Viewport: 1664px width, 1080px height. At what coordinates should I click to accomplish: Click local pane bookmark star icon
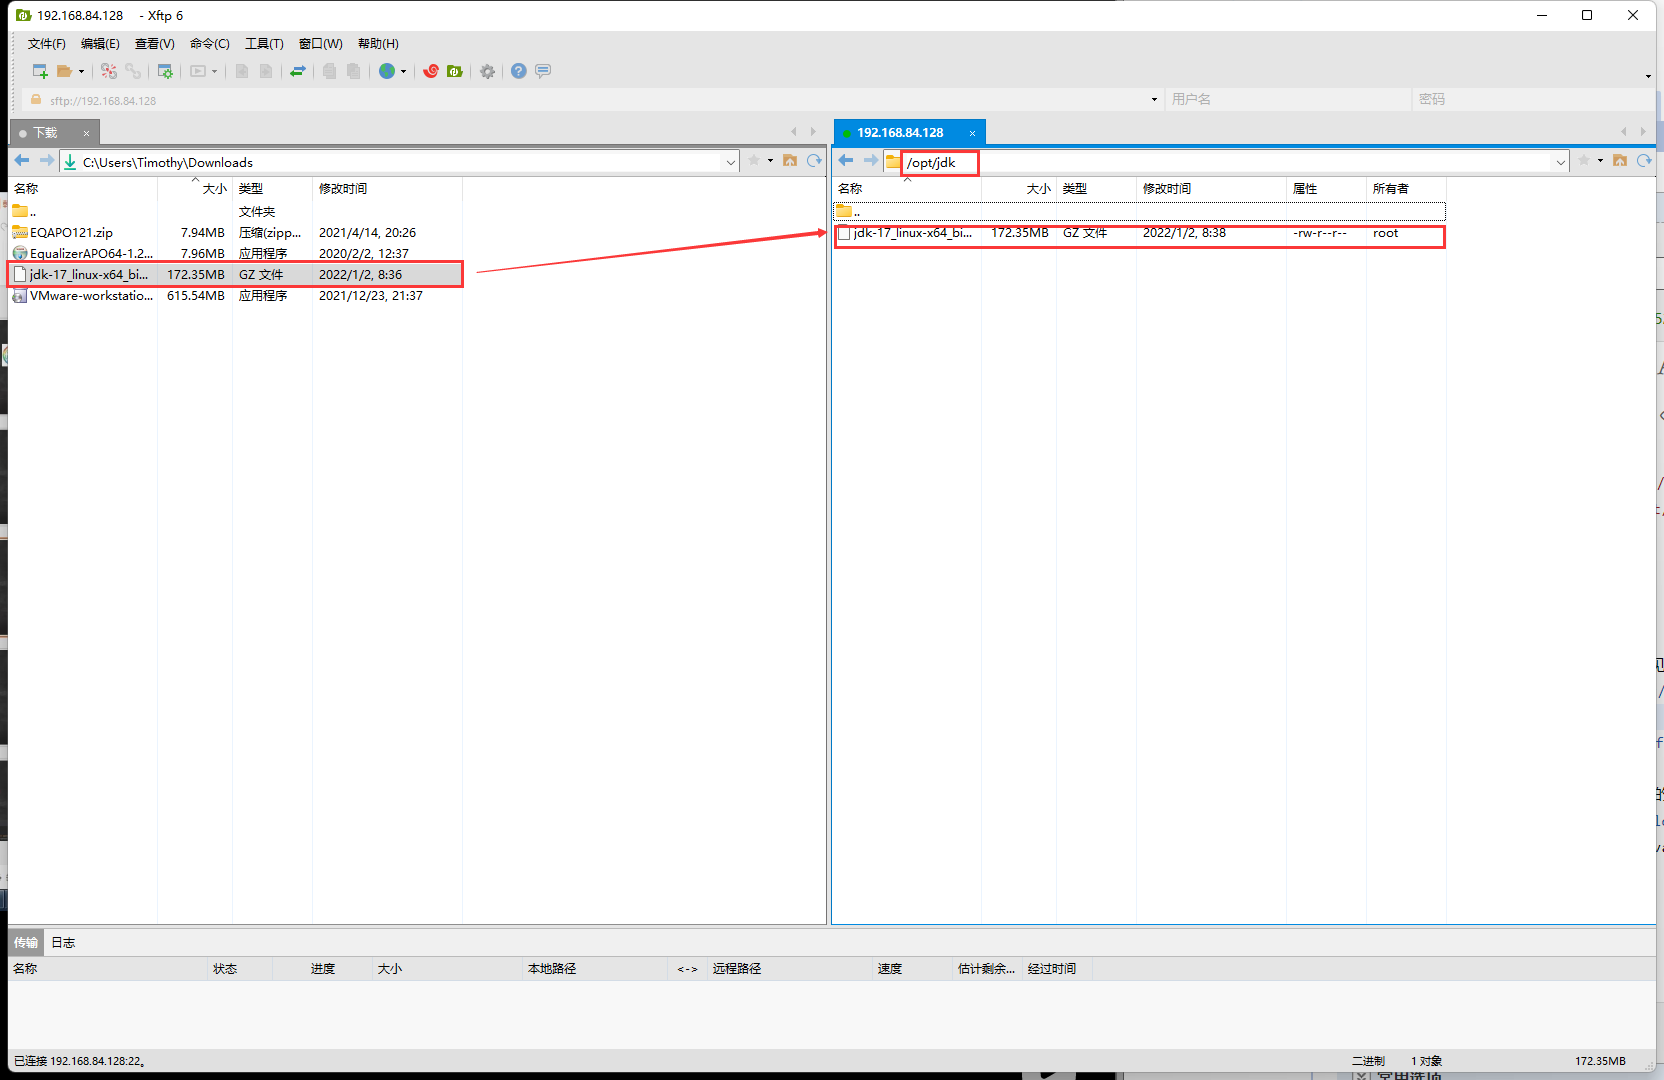754,161
